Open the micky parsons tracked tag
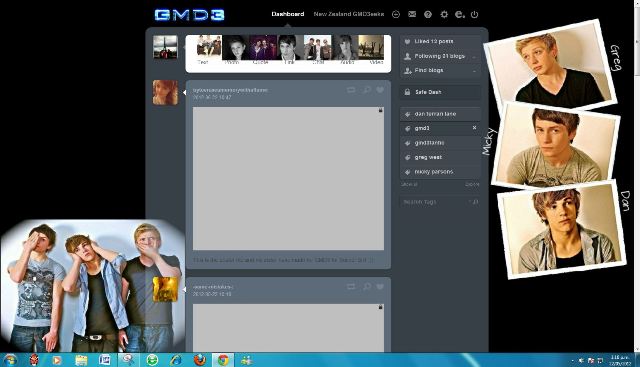 [x=440, y=172]
